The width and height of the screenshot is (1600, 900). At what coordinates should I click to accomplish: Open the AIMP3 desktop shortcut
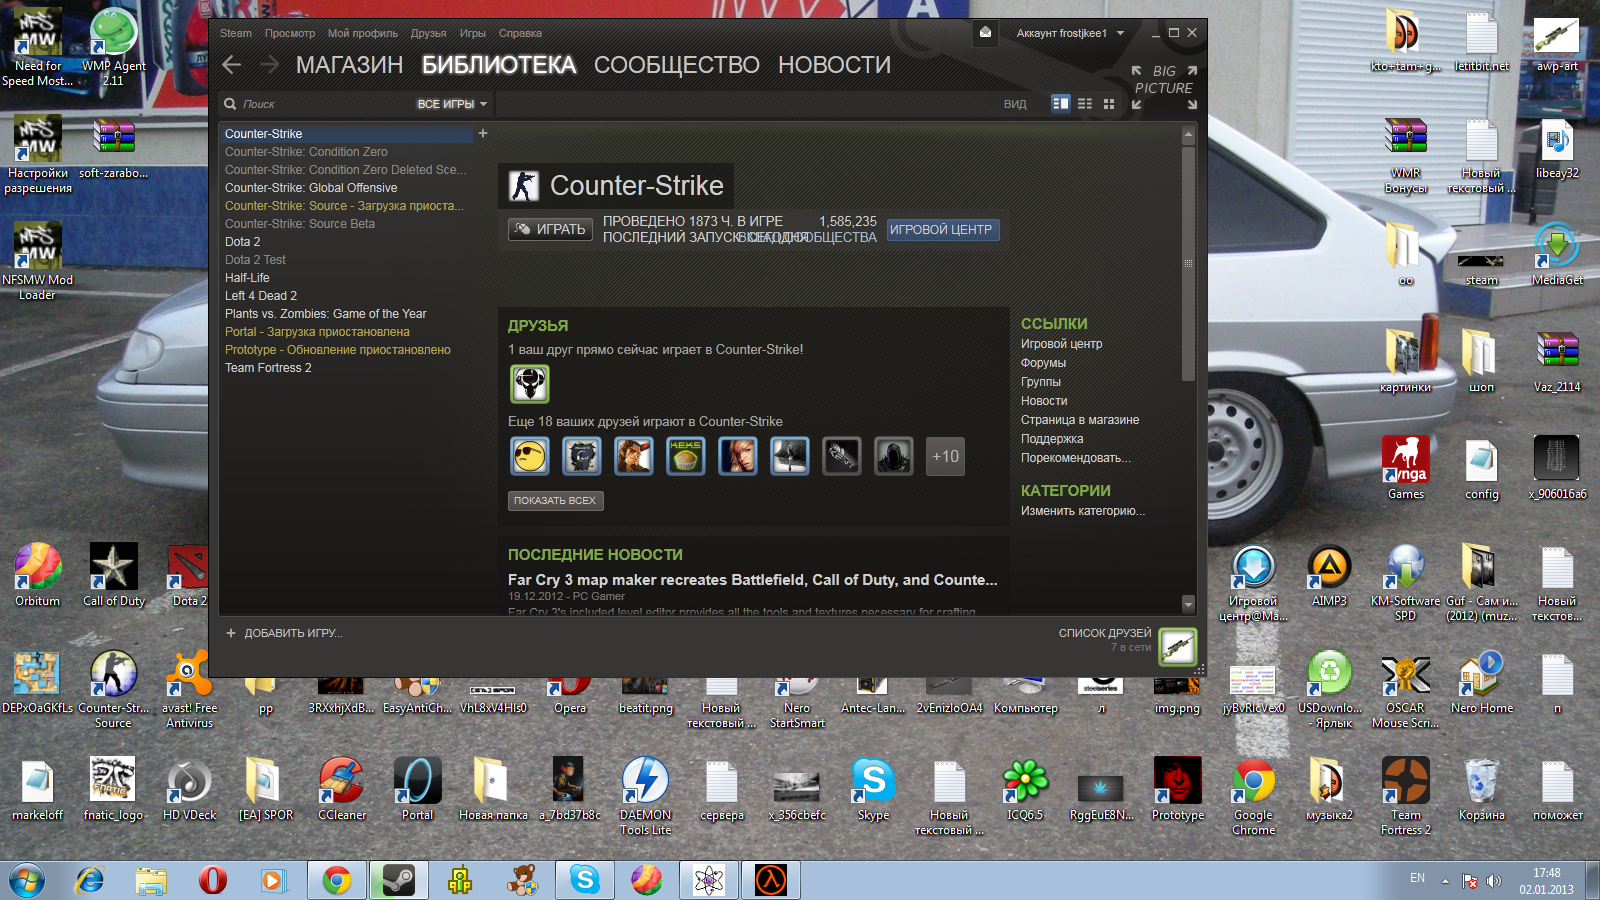point(1330,575)
